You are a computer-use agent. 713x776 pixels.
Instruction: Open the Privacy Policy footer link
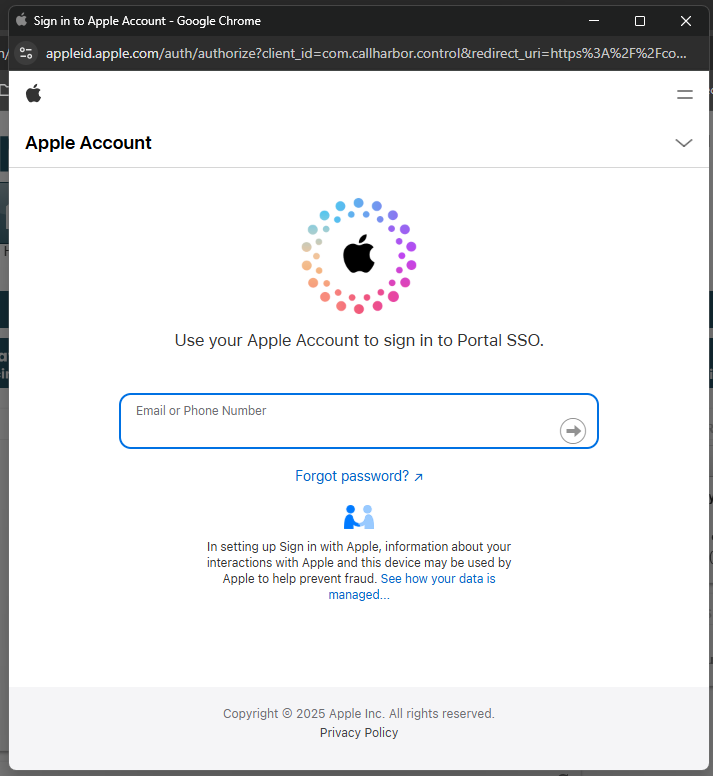coord(359,733)
